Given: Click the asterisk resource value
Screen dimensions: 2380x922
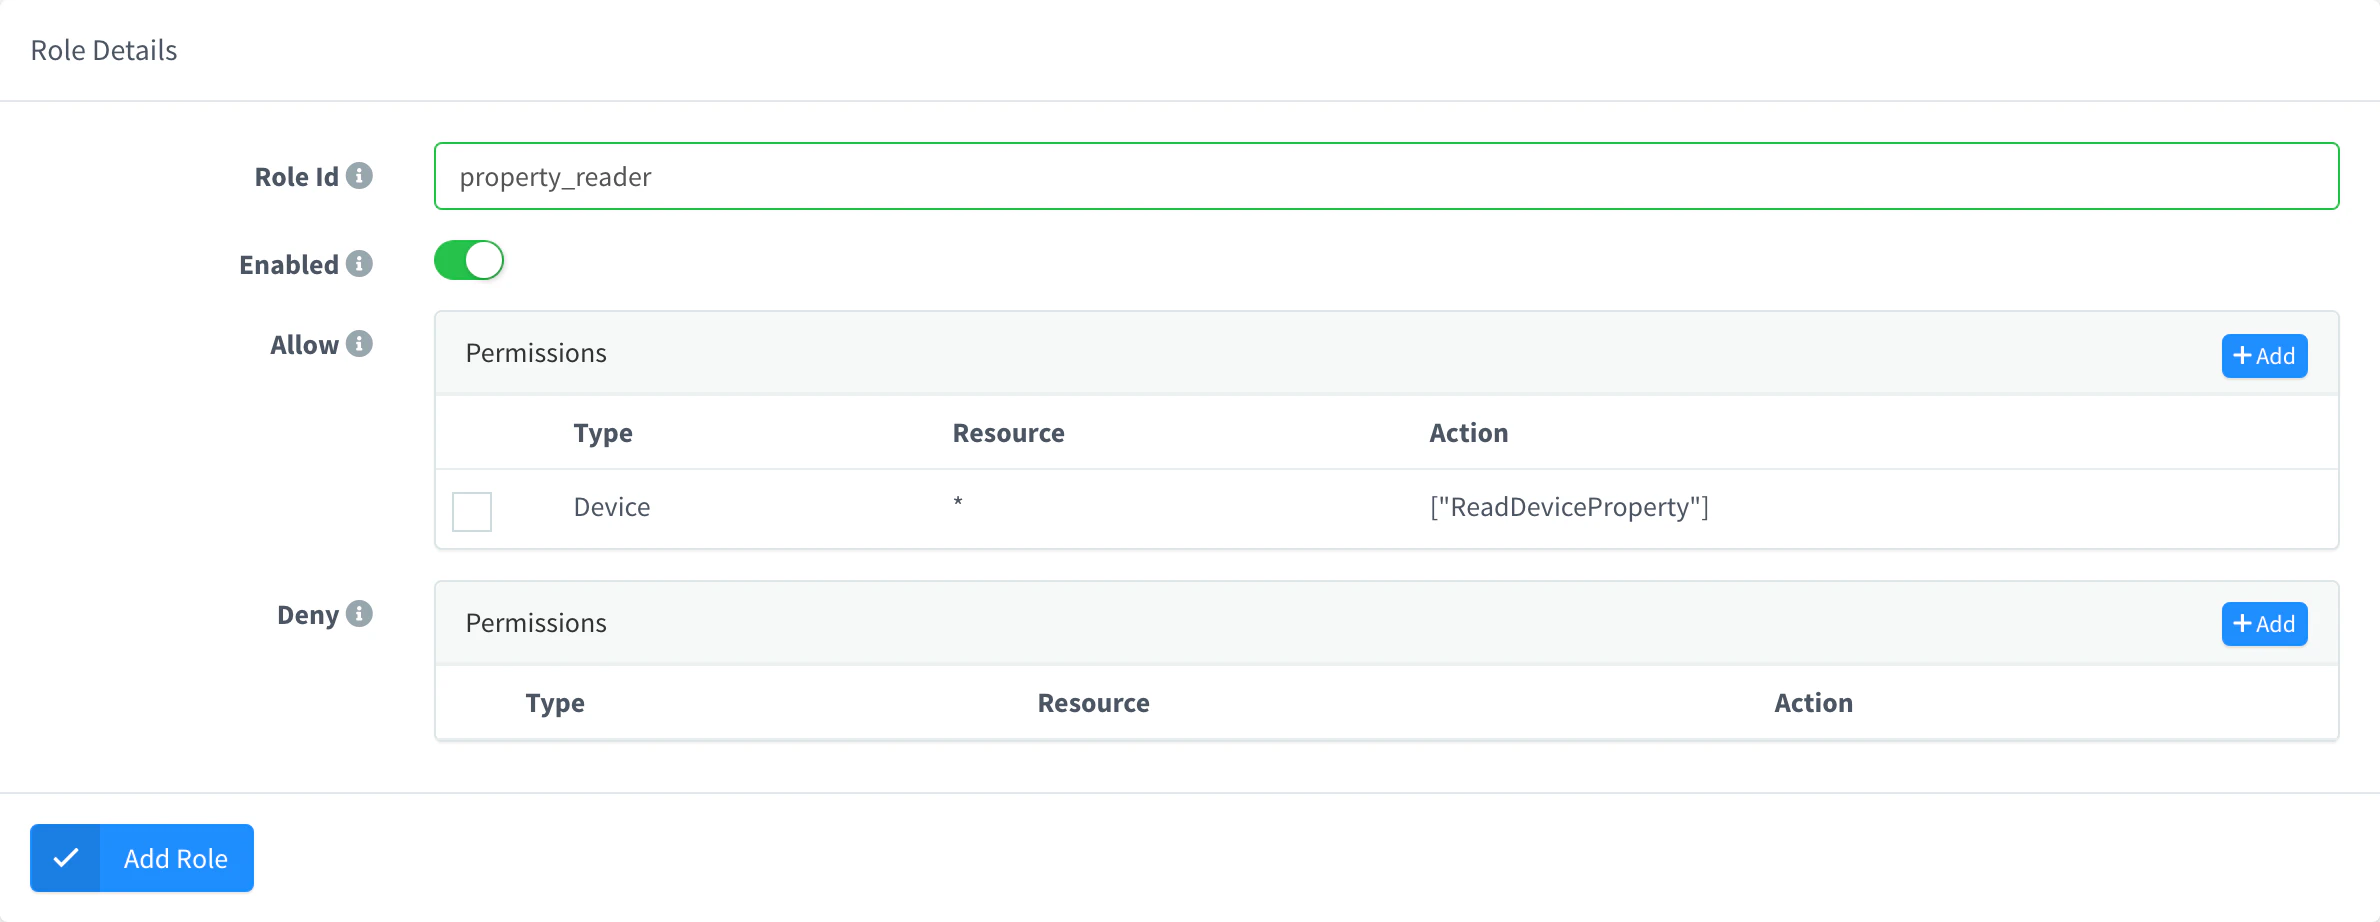Looking at the screenshot, I should click(x=958, y=502).
